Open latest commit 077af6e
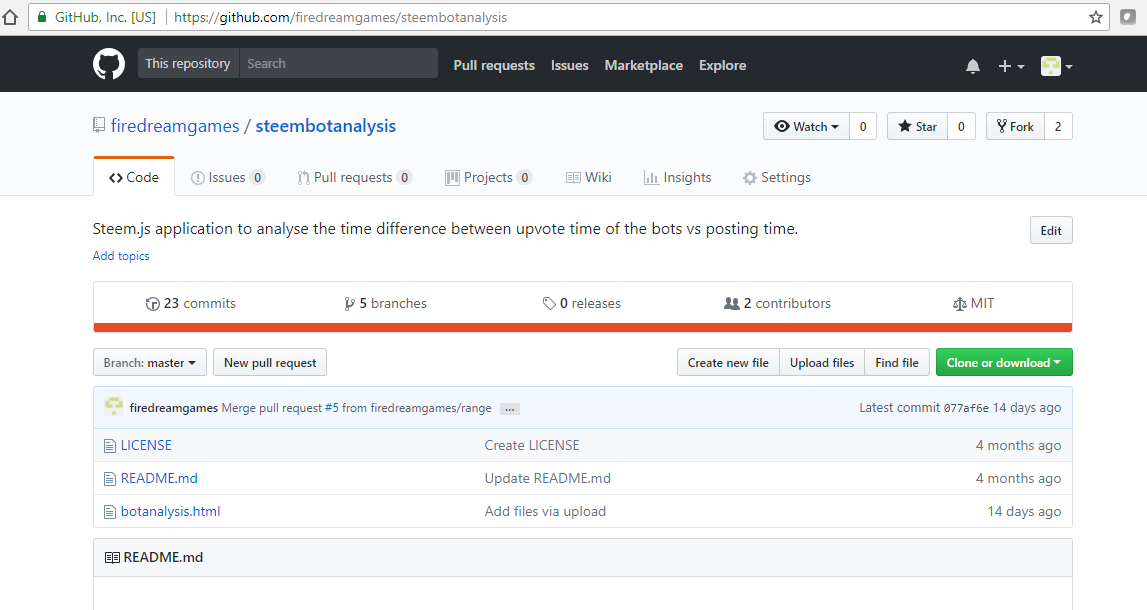1147x610 pixels. [966, 408]
